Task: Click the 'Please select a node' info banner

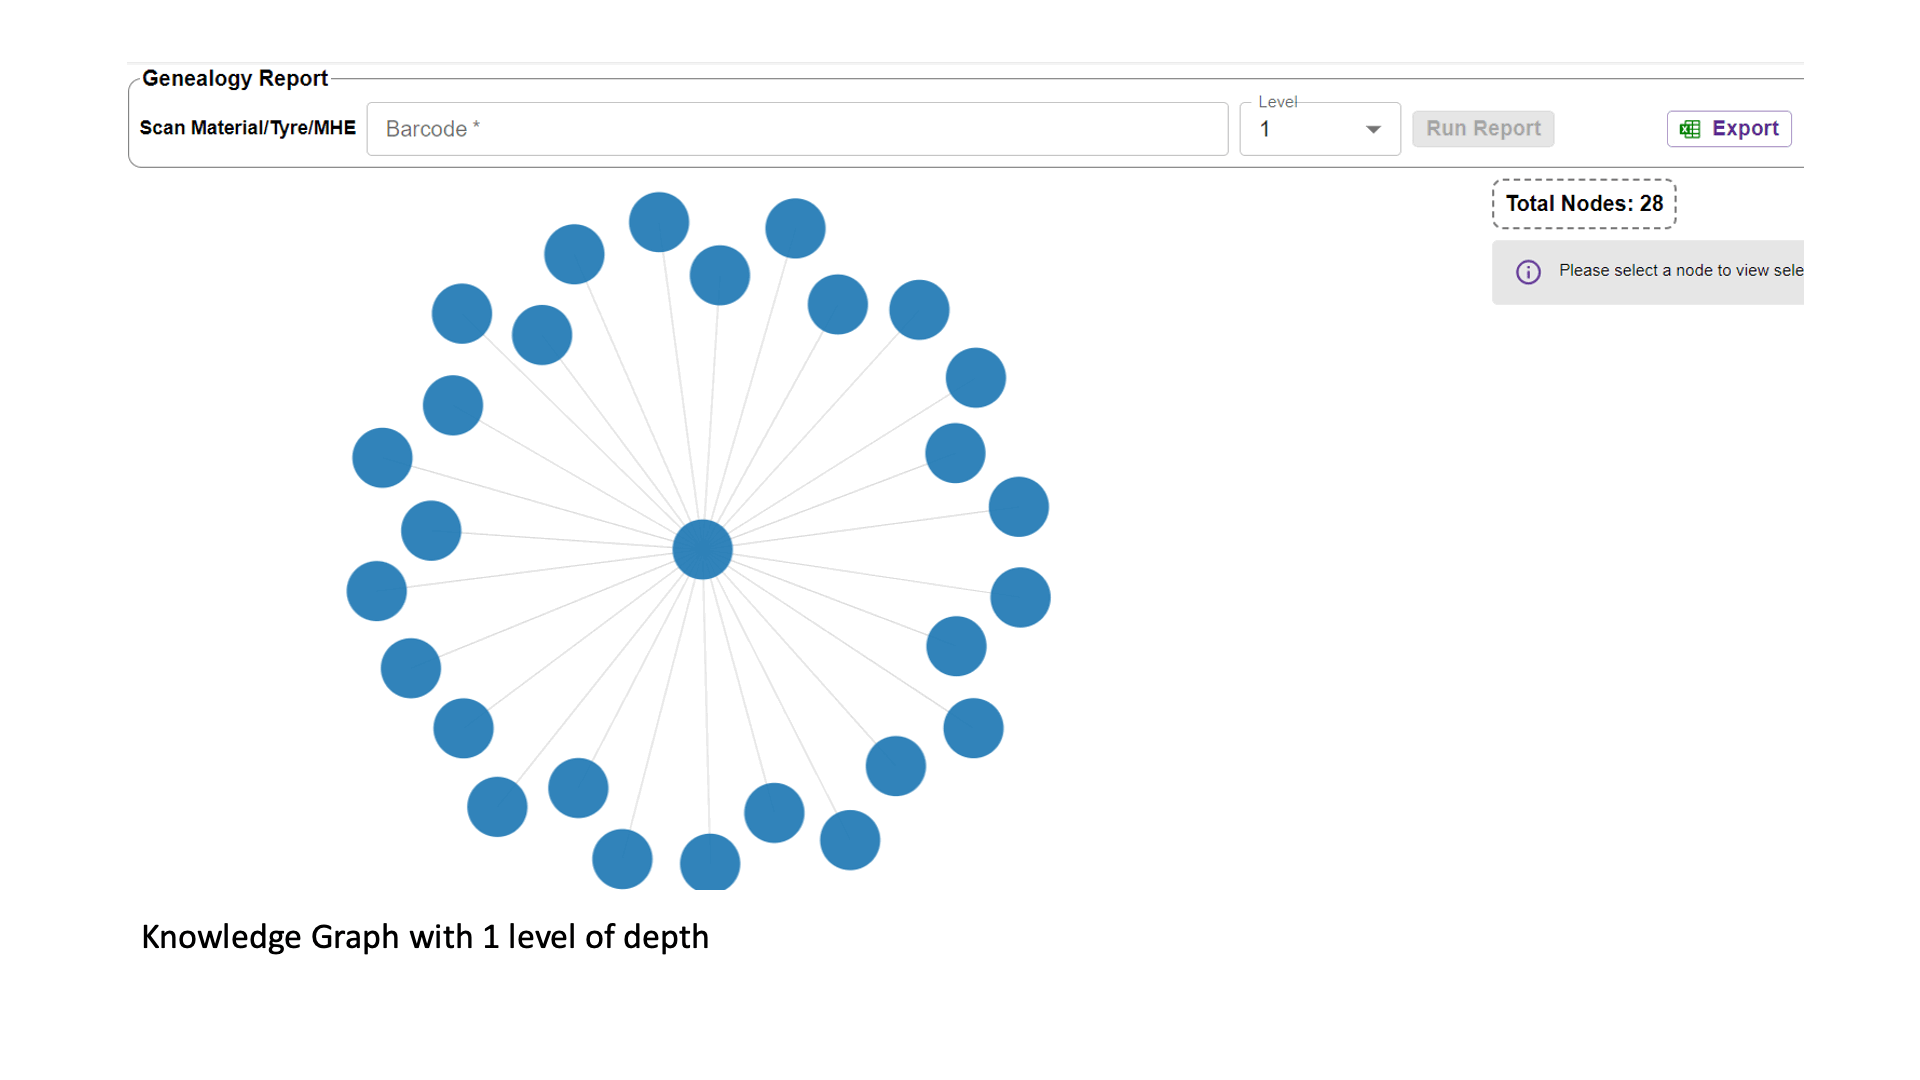Action: coord(1660,271)
